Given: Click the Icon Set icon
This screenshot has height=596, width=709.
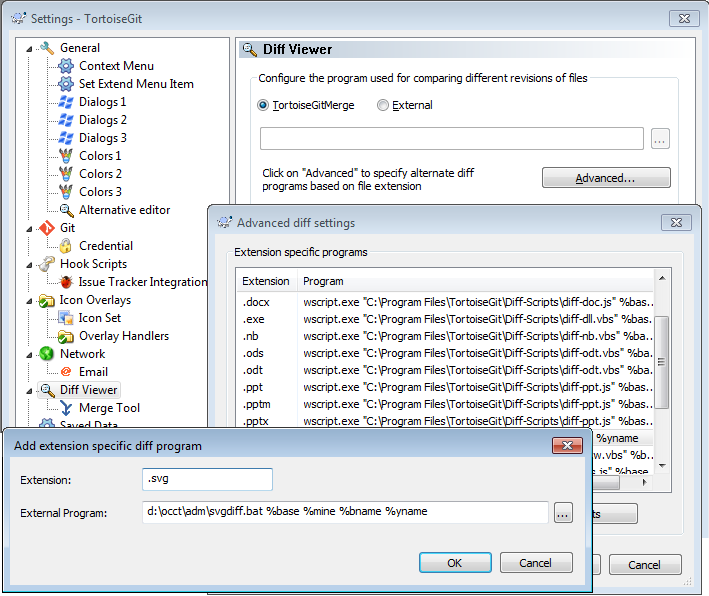Looking at the screenshot, I should click(66, 318).
